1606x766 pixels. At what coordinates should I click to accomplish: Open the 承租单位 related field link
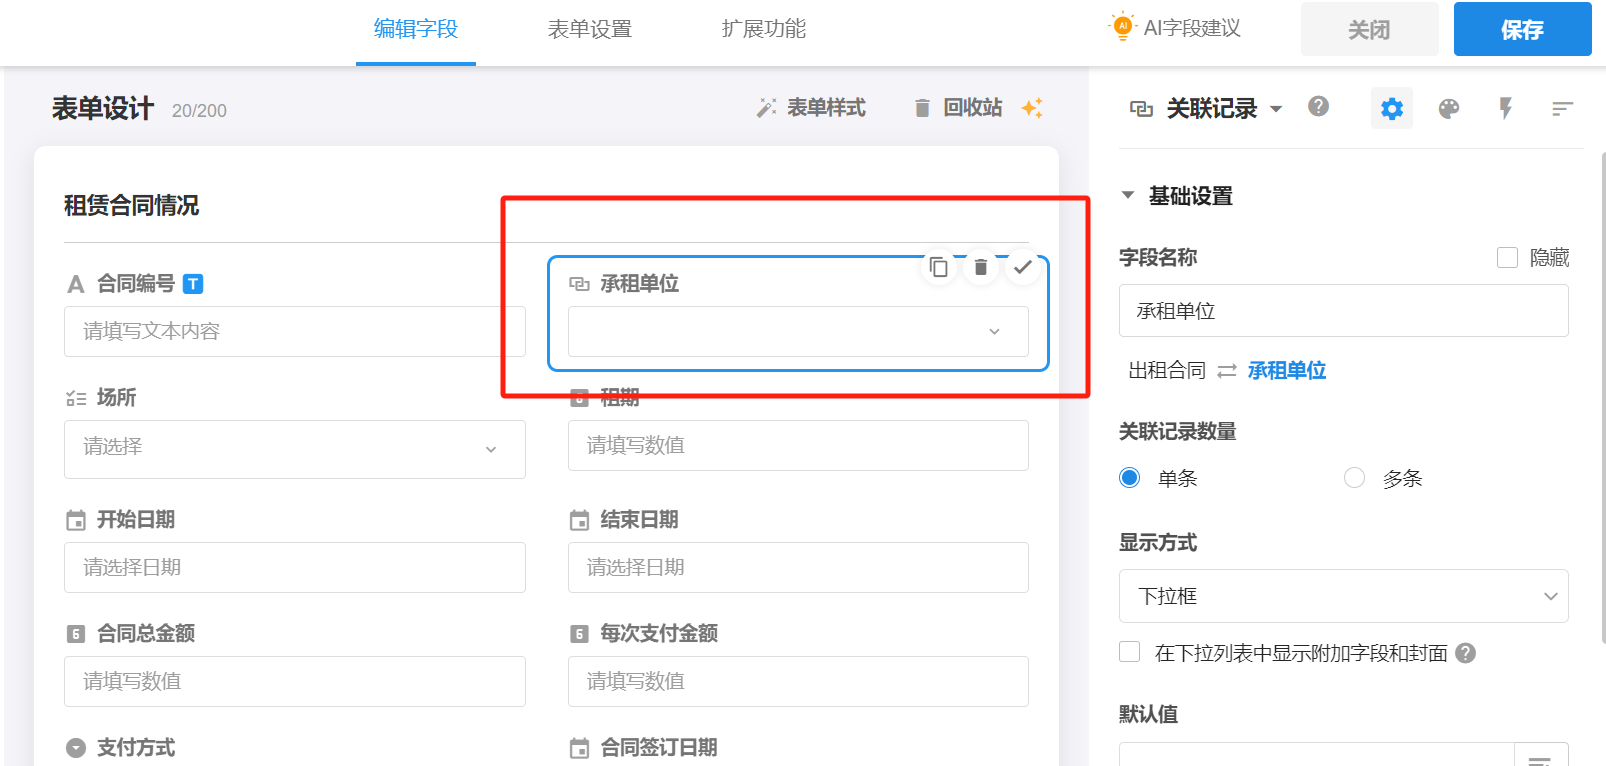click(1287, 371)
